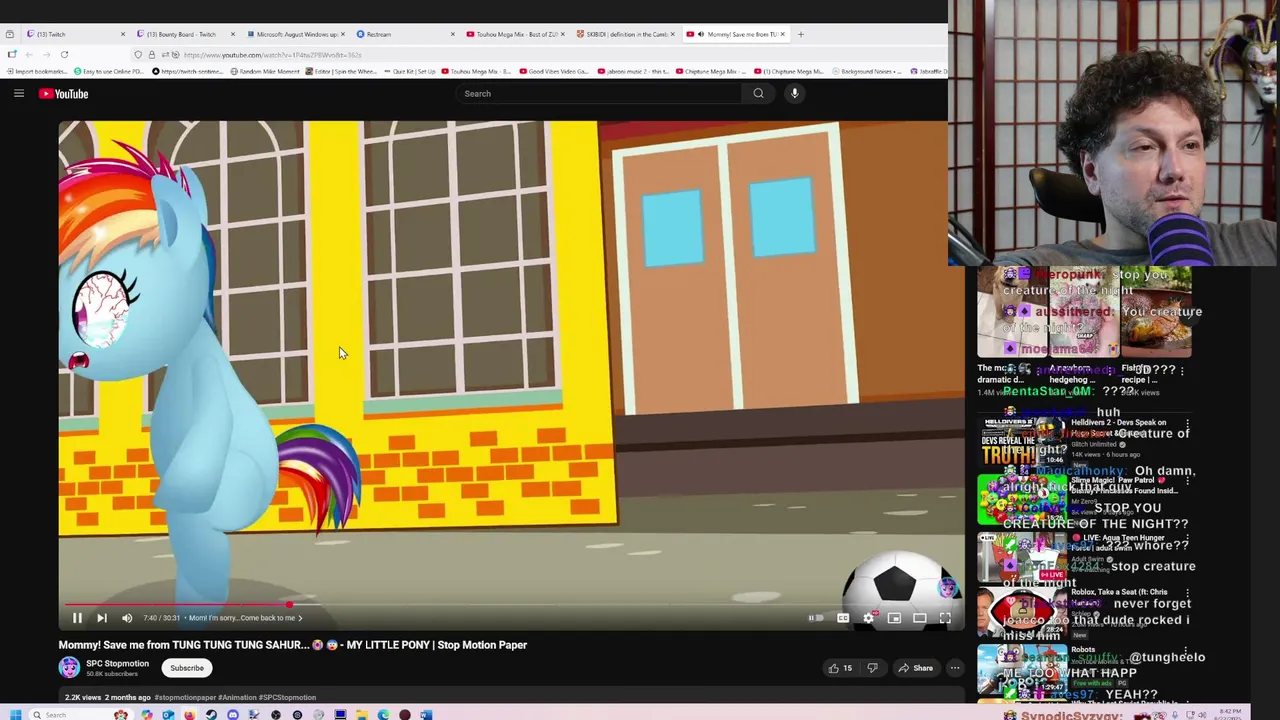This screenshot has height=720, width=1280.
Task: Open Steam from the taskbar
Action: pos(211,715)
